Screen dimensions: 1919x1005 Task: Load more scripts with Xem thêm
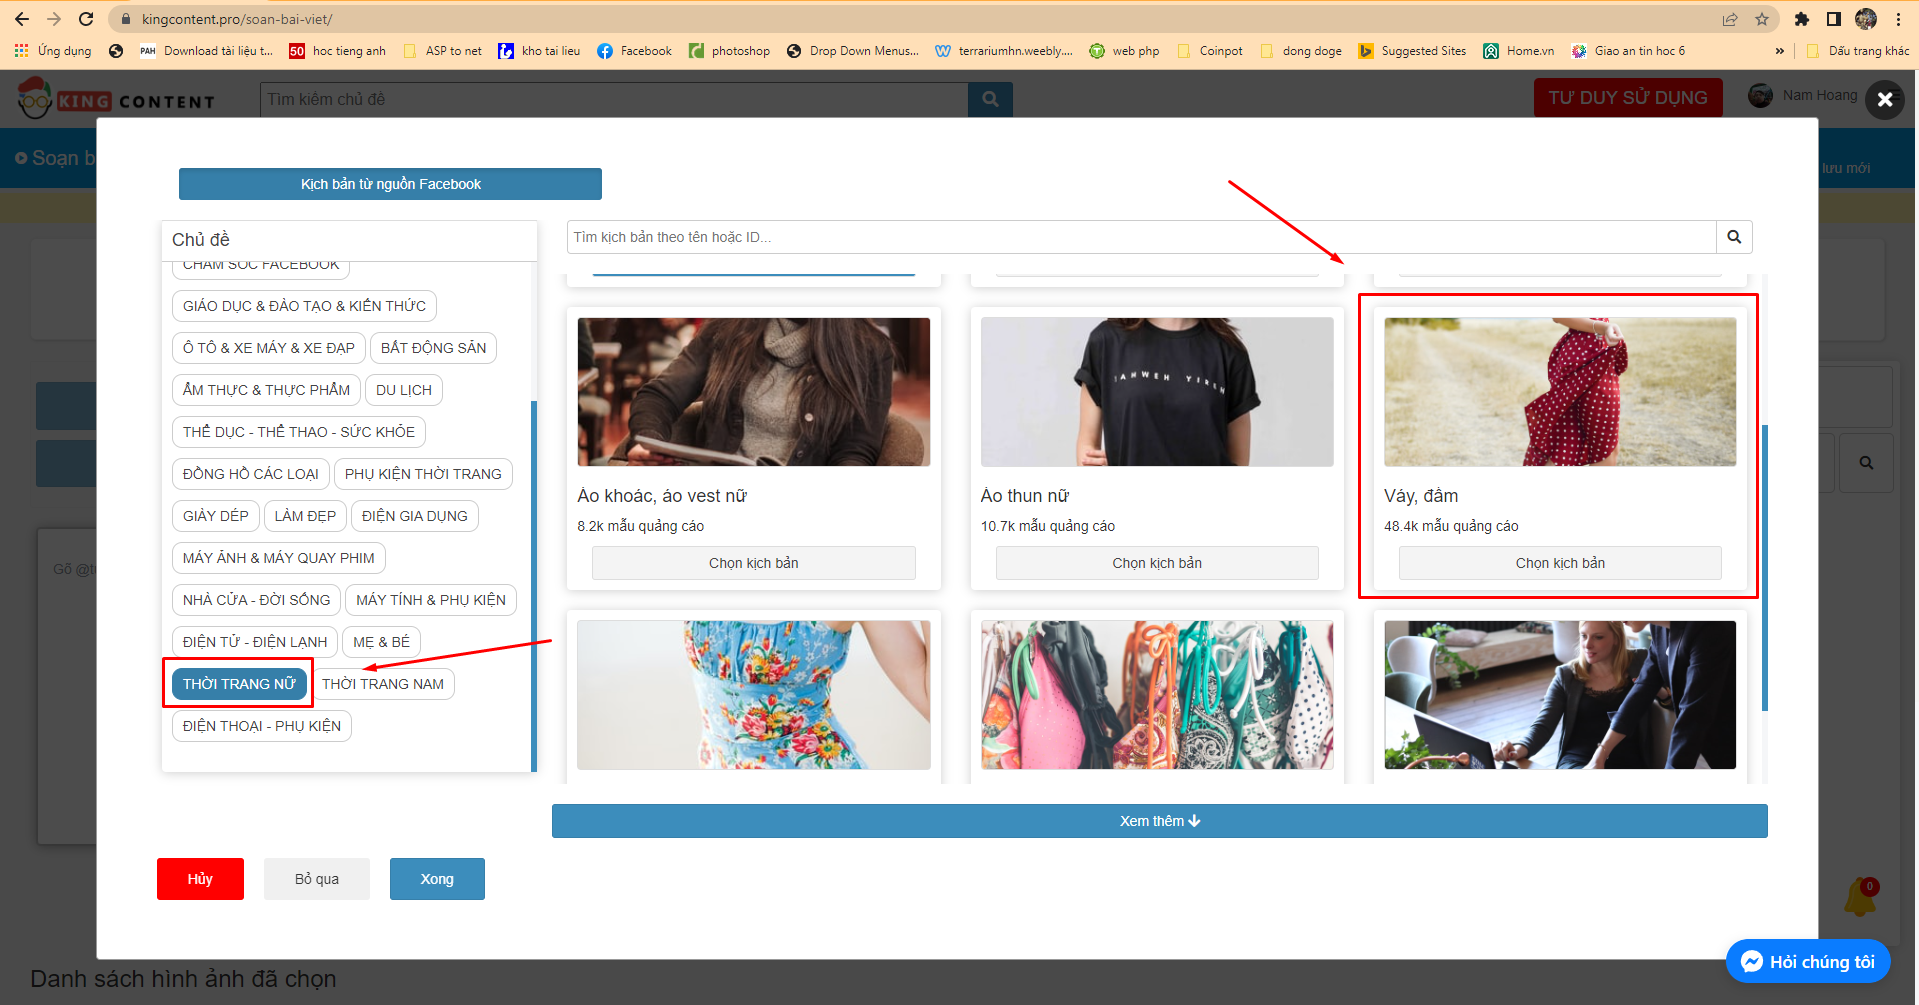pyautogui.click(x=1160, y=821)
